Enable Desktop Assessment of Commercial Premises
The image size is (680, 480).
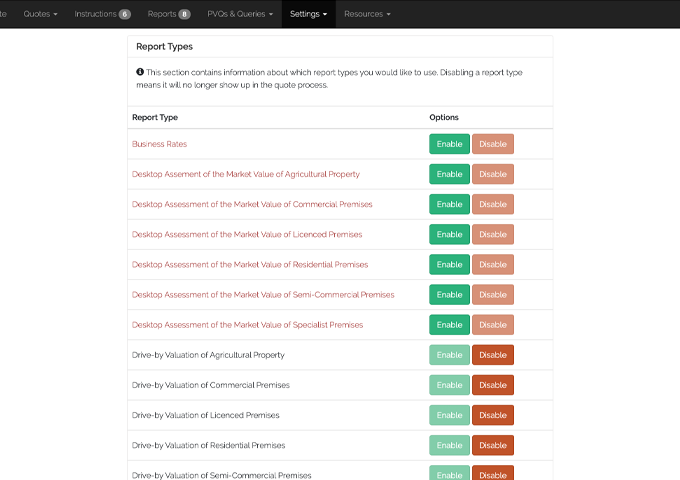click(449, 204)
